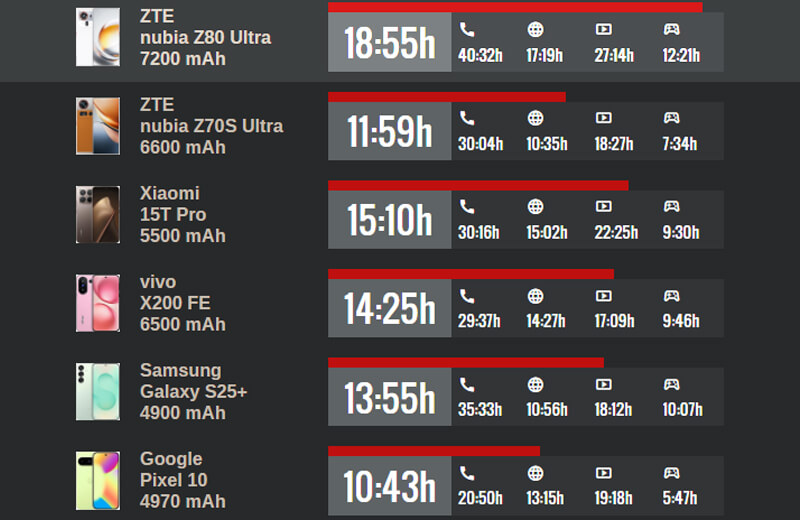Click the gaming controller icon for nubia Z70S Ultra

[672, 118]
